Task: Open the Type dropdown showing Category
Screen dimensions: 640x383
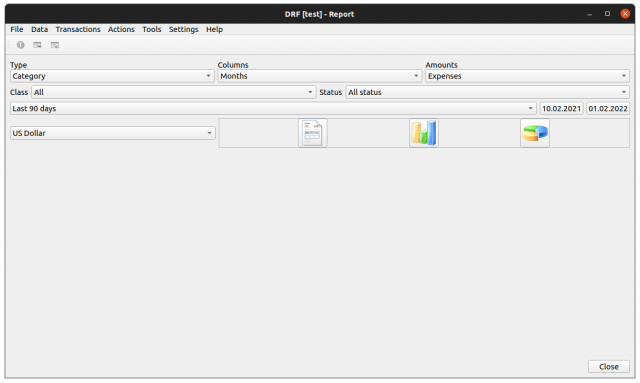Action: point(112,76)
